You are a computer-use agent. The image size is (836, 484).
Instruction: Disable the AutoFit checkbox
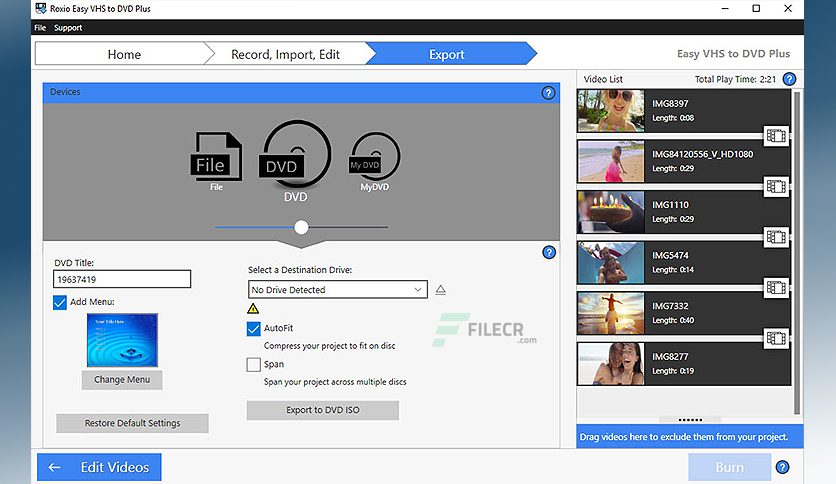coord(253,328)
